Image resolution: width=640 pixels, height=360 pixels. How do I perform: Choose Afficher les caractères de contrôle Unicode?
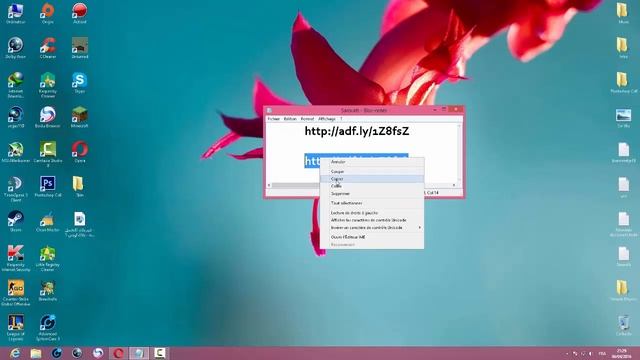click(371, 220)
